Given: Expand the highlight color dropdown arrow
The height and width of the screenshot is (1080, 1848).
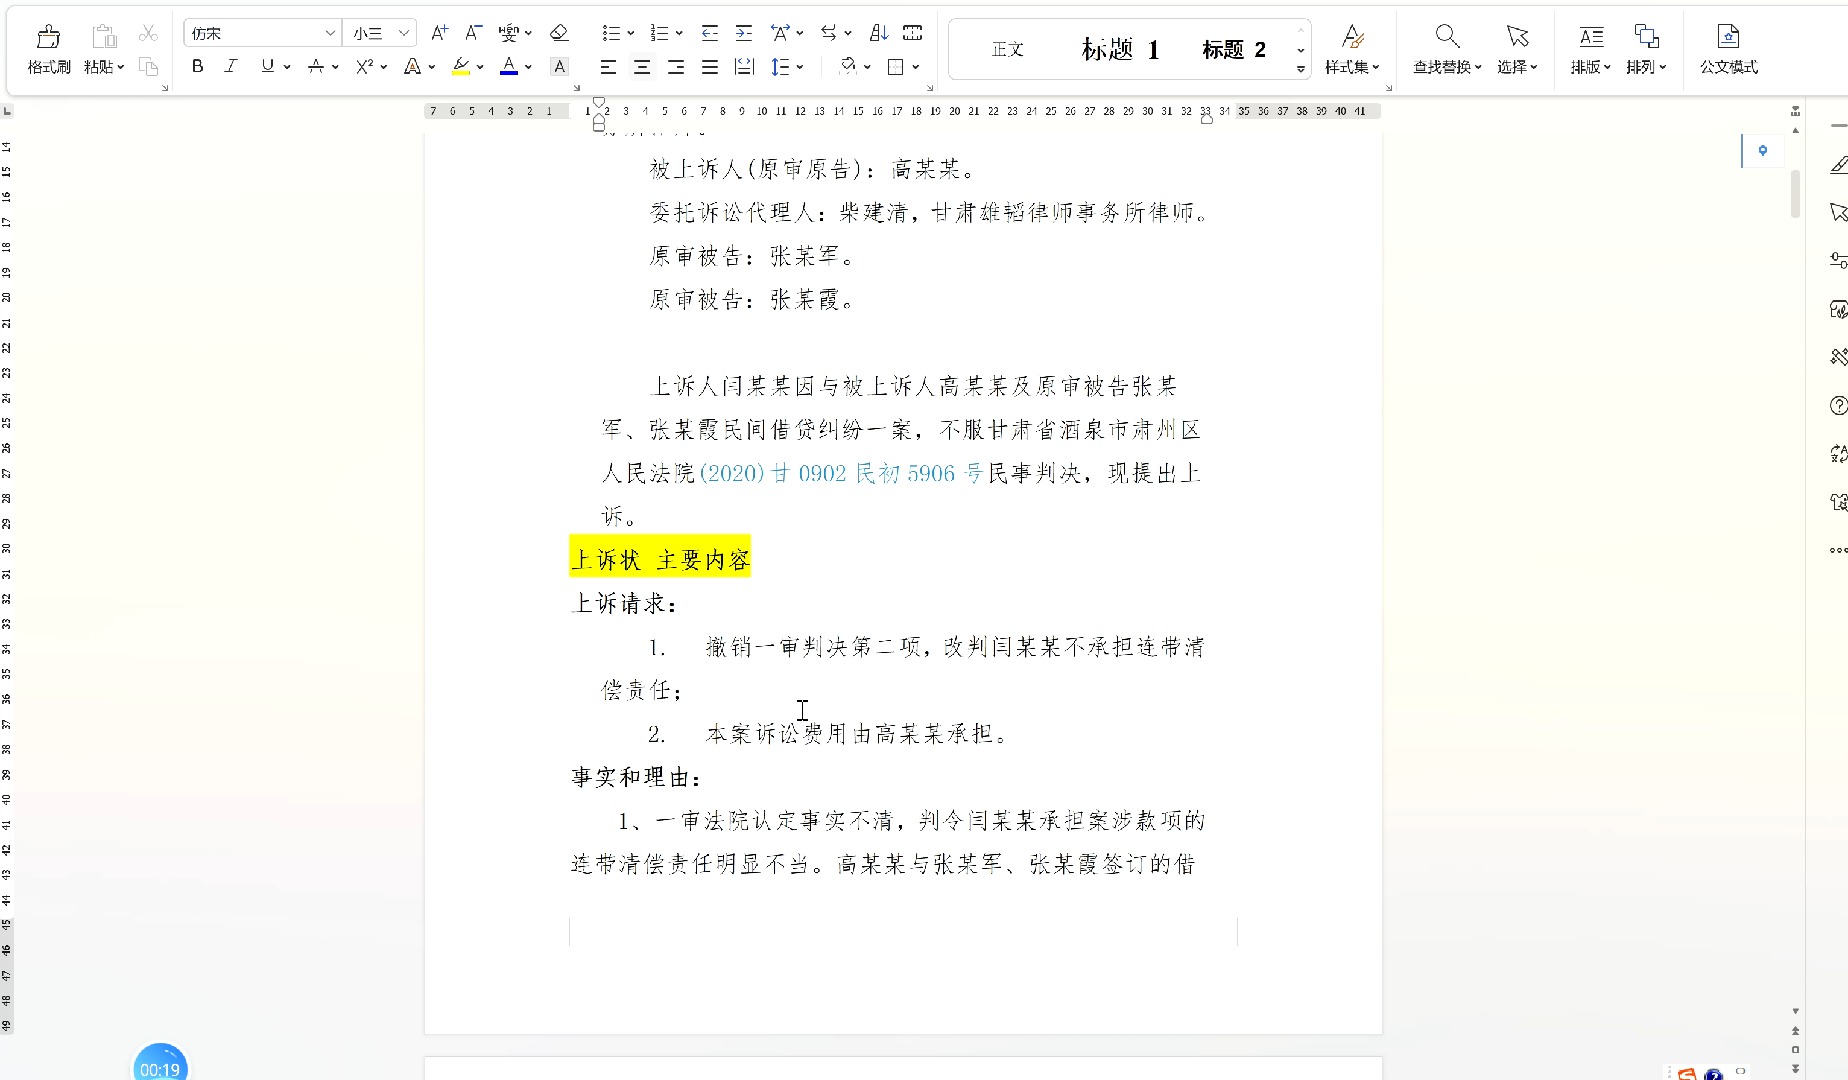Looking at the screenshot, I should 480,67.
